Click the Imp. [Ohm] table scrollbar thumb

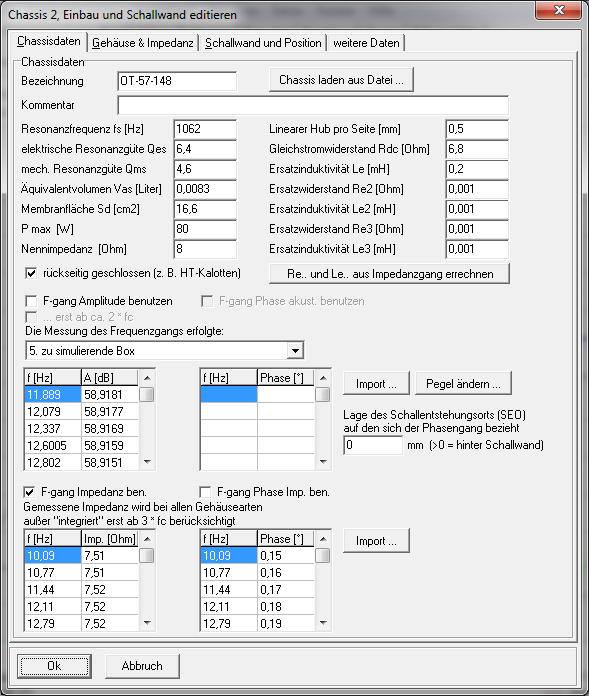tap(147, 555)
